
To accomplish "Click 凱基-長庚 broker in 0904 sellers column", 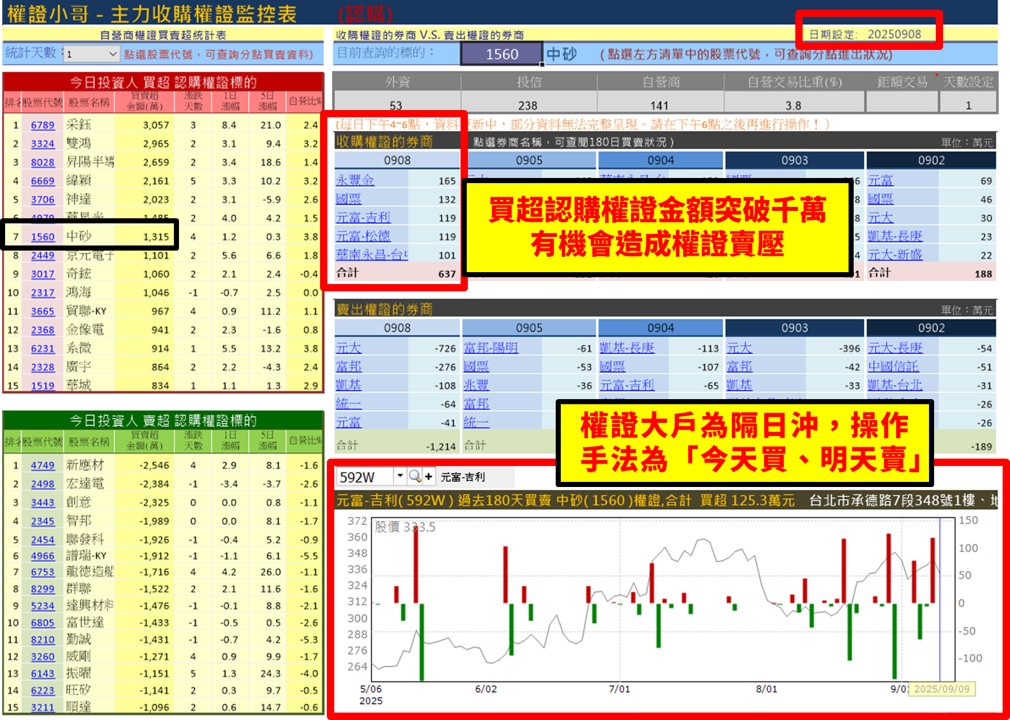I will tap(627, 348).
